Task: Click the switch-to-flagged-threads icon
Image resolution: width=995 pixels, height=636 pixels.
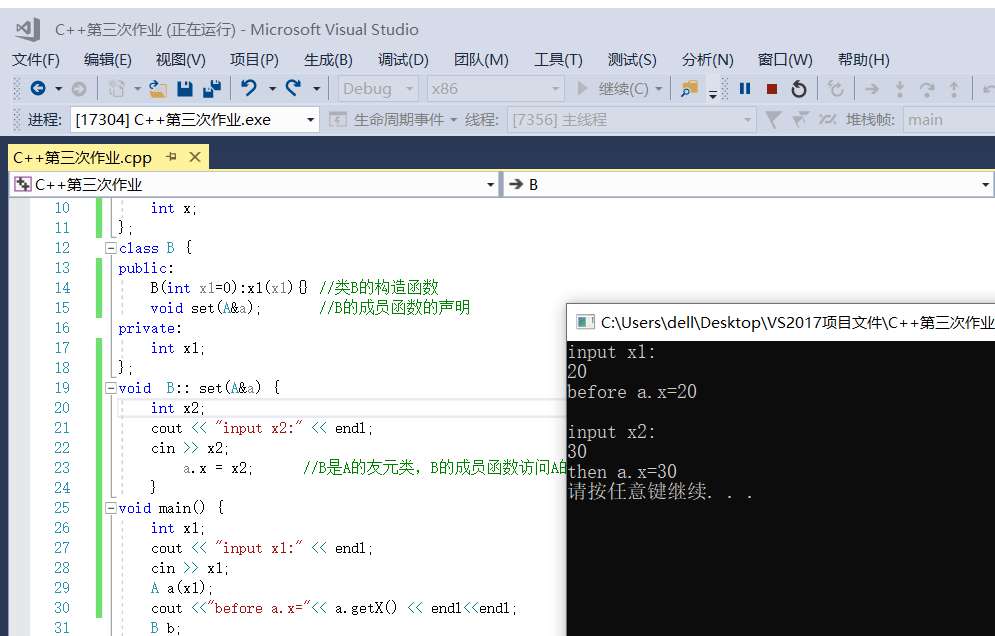Action: (x=827, y=119)
